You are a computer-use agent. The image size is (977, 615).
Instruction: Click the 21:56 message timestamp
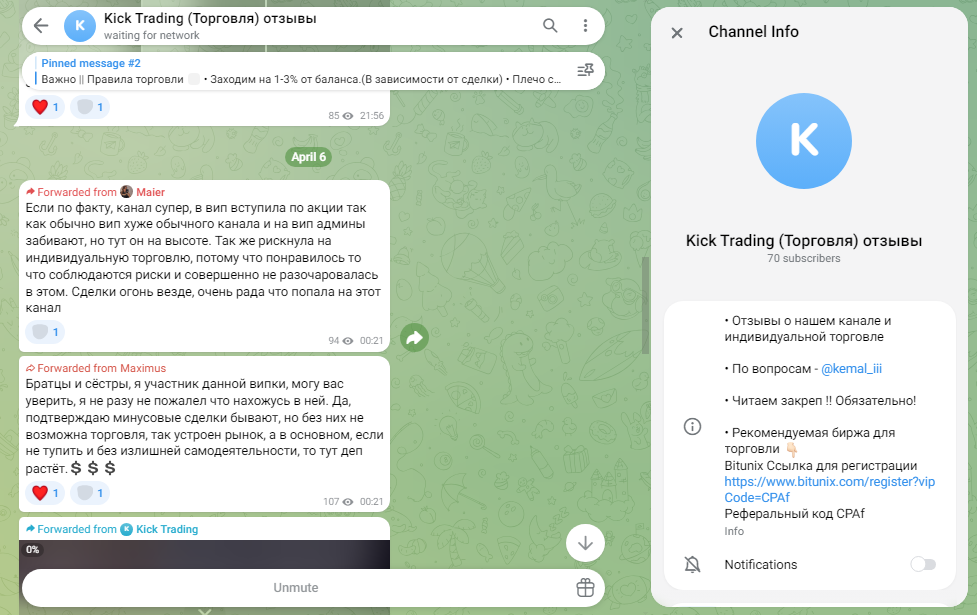coord(371,116)
